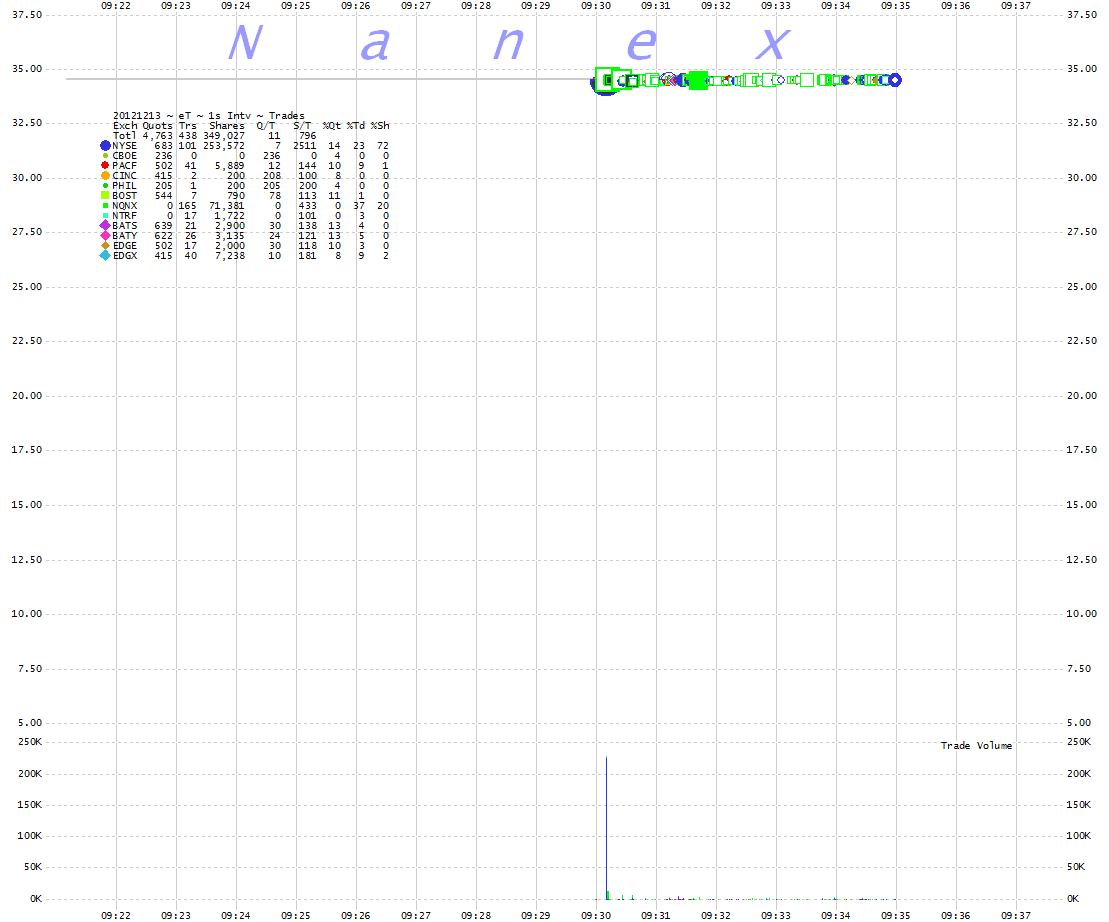Click the 'S/T' column header
The height and width of the screenshot is (922, 1109).
[302, 125]
